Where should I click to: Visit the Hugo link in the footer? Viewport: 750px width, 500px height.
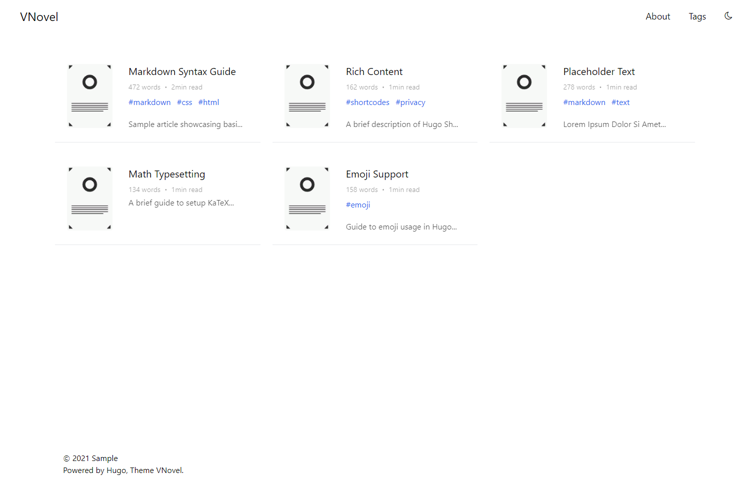click(x=116, y=470)
